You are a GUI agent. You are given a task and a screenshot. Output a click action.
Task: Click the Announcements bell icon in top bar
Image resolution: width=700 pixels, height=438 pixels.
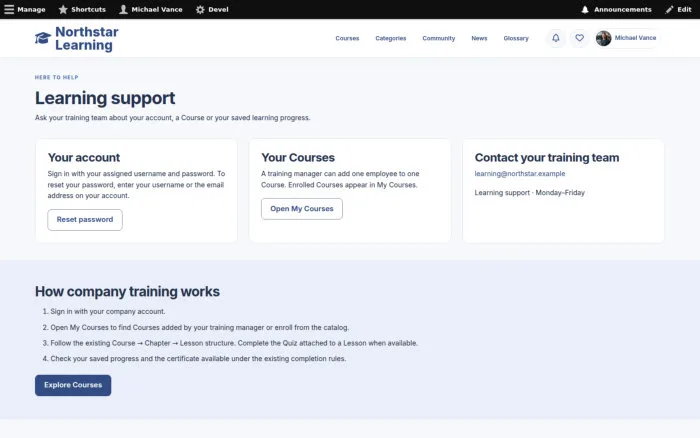pos(585,9)
